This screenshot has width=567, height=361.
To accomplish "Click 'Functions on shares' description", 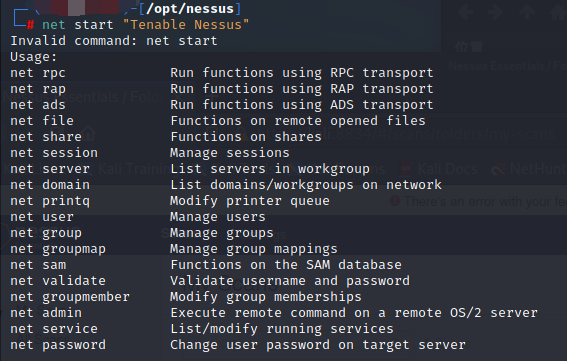I will tap(246, 137).
